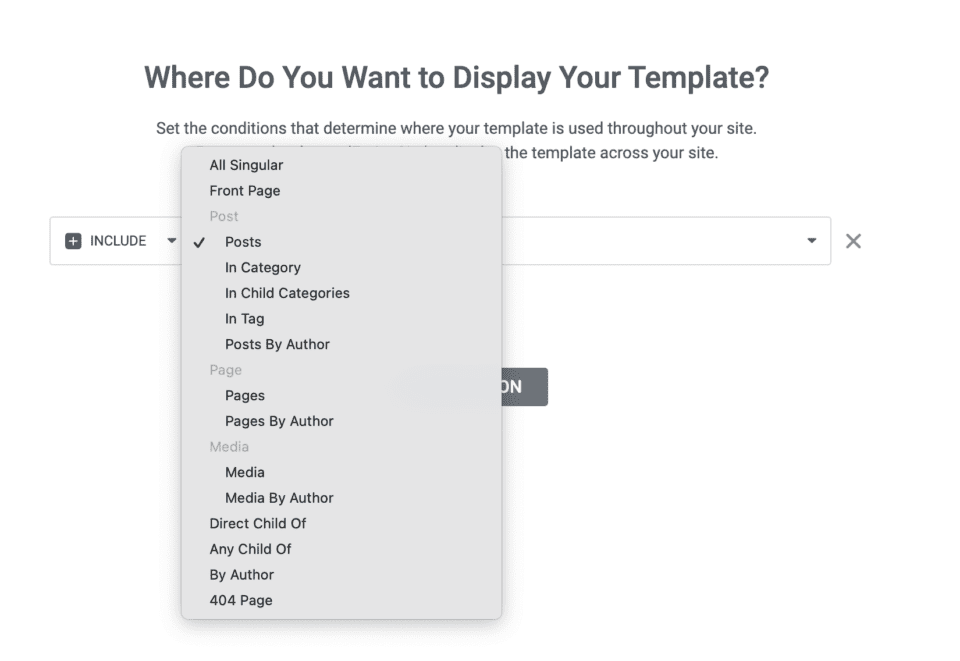Choose Front Page from the list
The image size is (960, 661).
[245, 191]
